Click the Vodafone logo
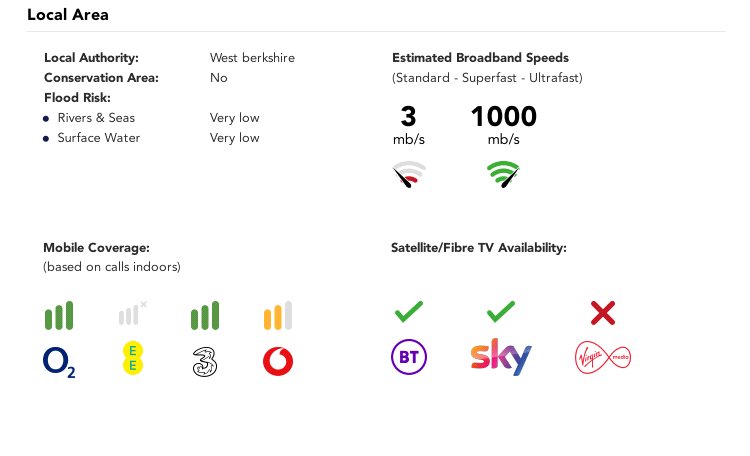The width and height of the screenshot is (750, 456). (x=278, y=361)
